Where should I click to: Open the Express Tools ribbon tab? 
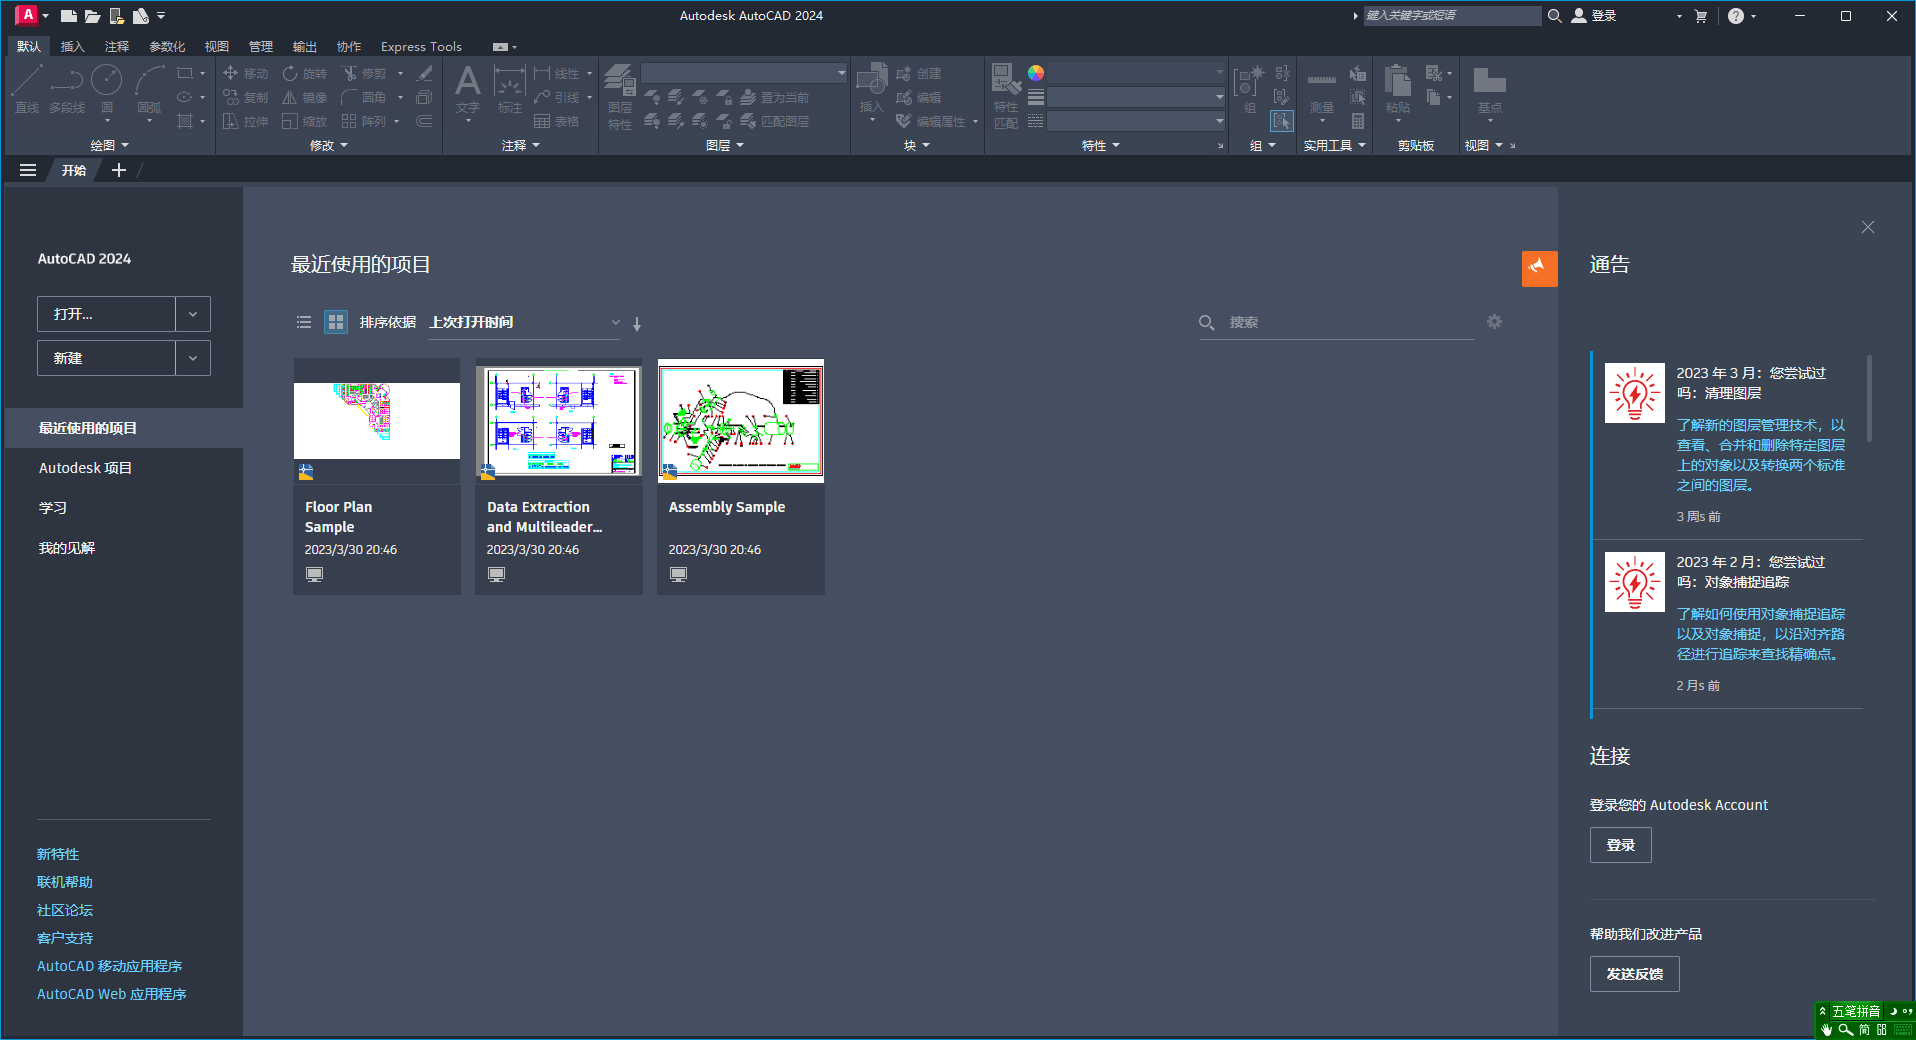(x=420, y=46)
